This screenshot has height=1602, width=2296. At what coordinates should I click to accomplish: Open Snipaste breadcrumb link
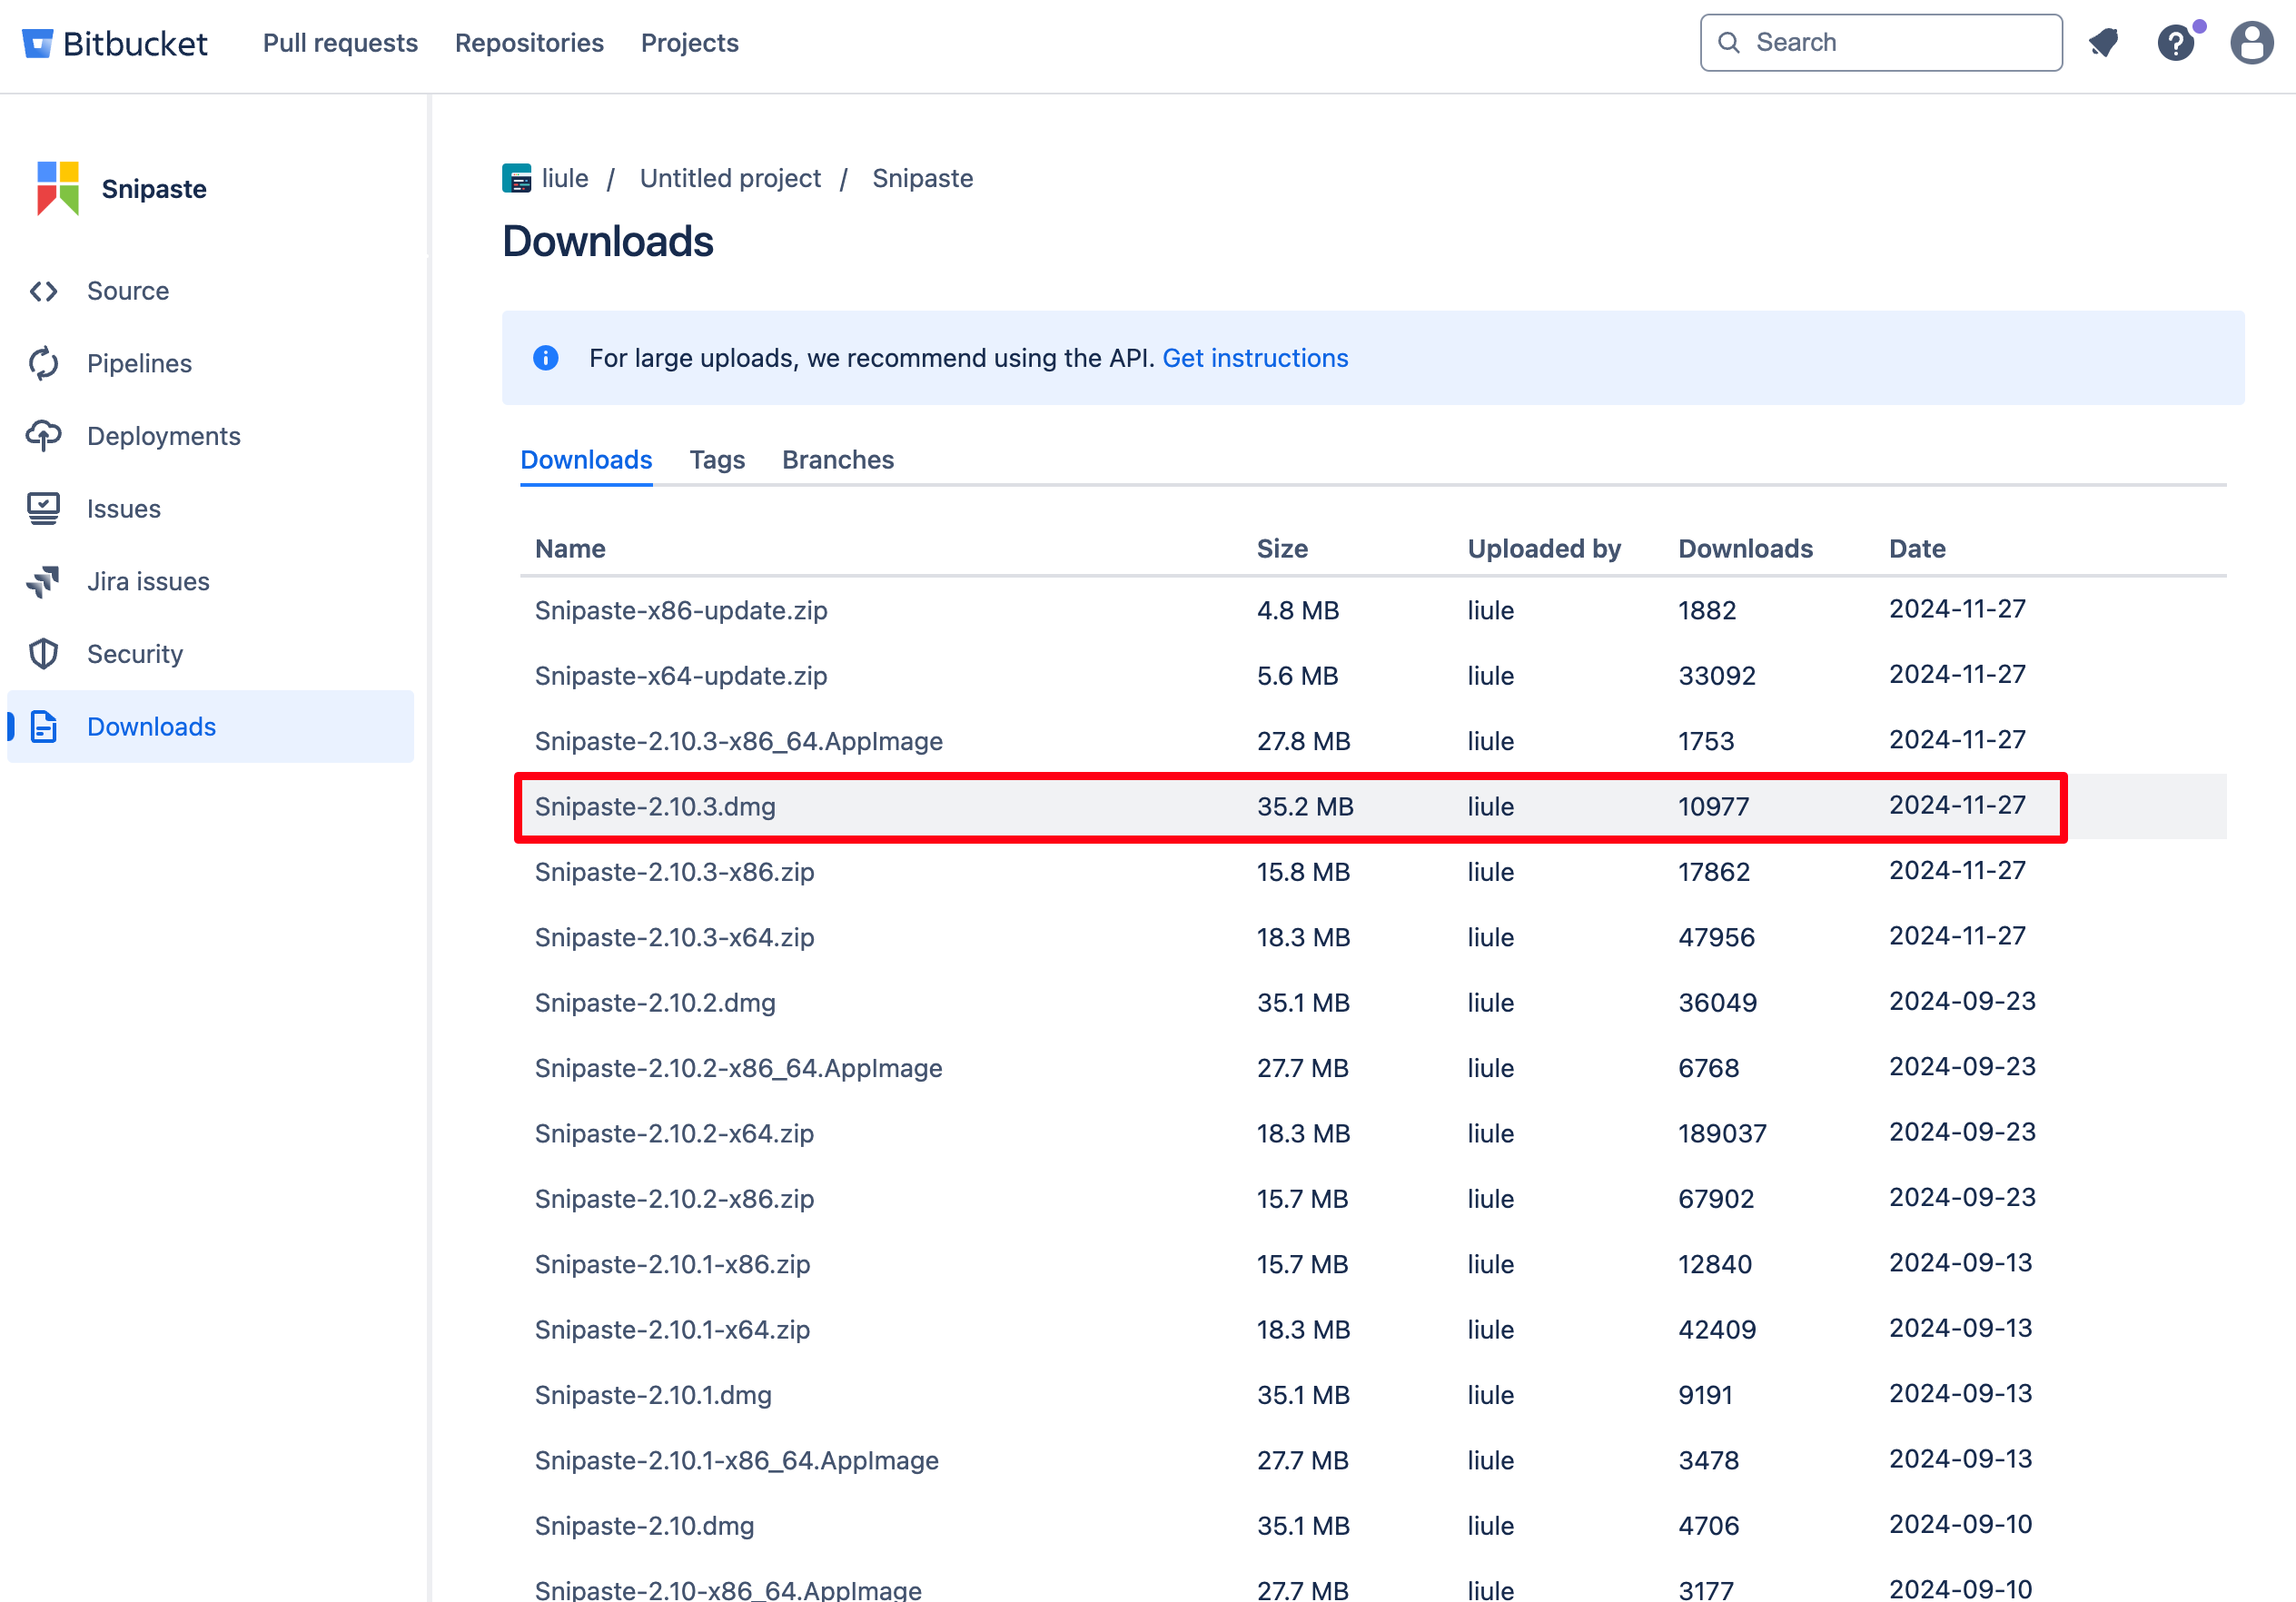click(x=922, y=179)
